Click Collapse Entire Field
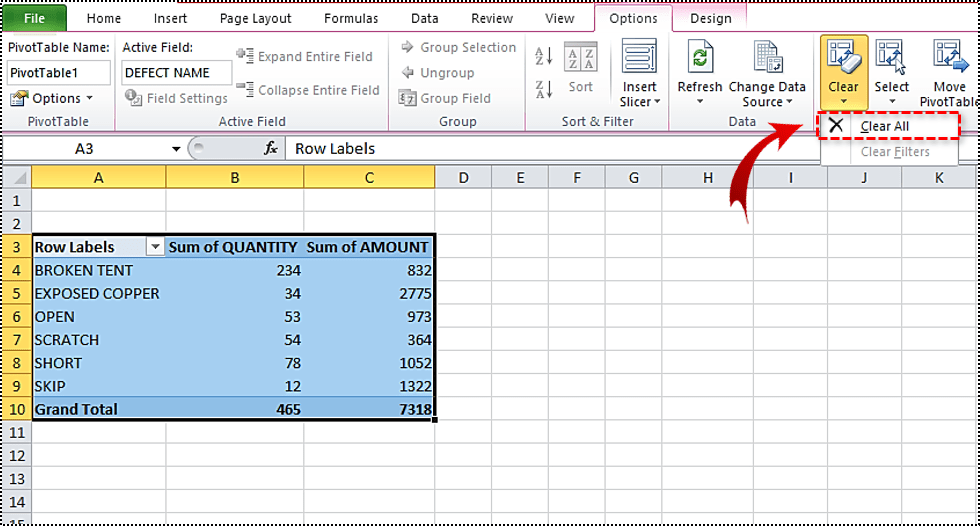 click(x=308, y=90)
